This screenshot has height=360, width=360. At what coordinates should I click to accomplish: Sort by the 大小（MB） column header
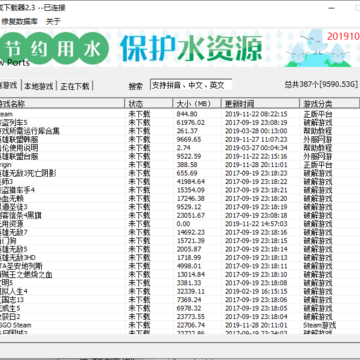[x=197, y=104]
